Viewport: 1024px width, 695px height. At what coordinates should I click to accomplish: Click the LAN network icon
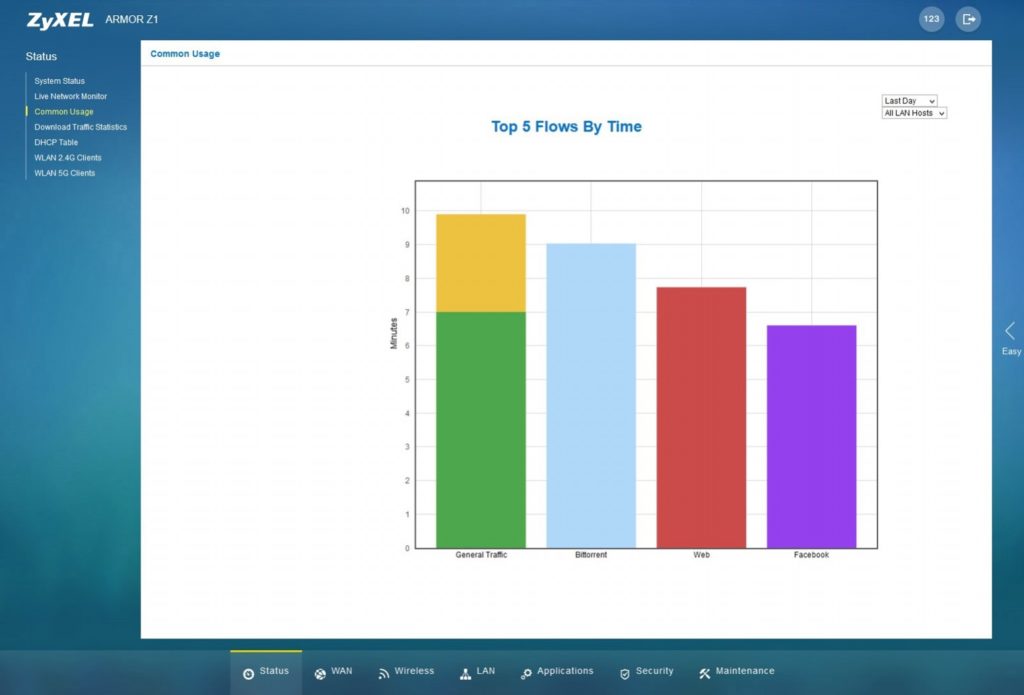[x=466, y=673]
